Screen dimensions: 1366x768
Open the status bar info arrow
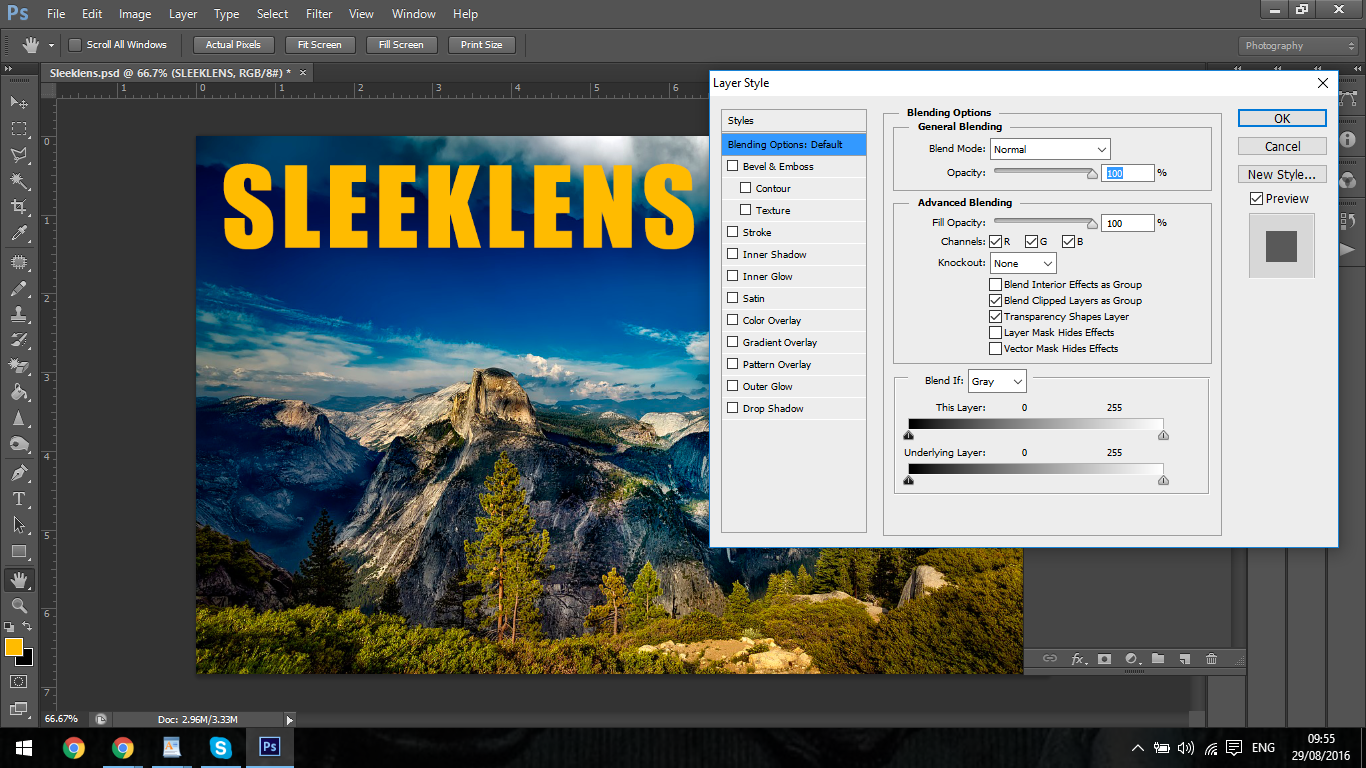point(290,719)
